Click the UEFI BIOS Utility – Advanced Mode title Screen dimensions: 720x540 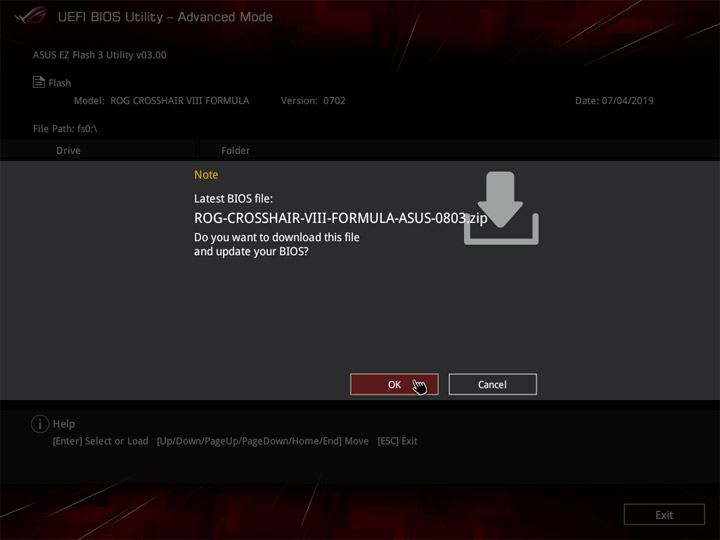coord(165,17)
